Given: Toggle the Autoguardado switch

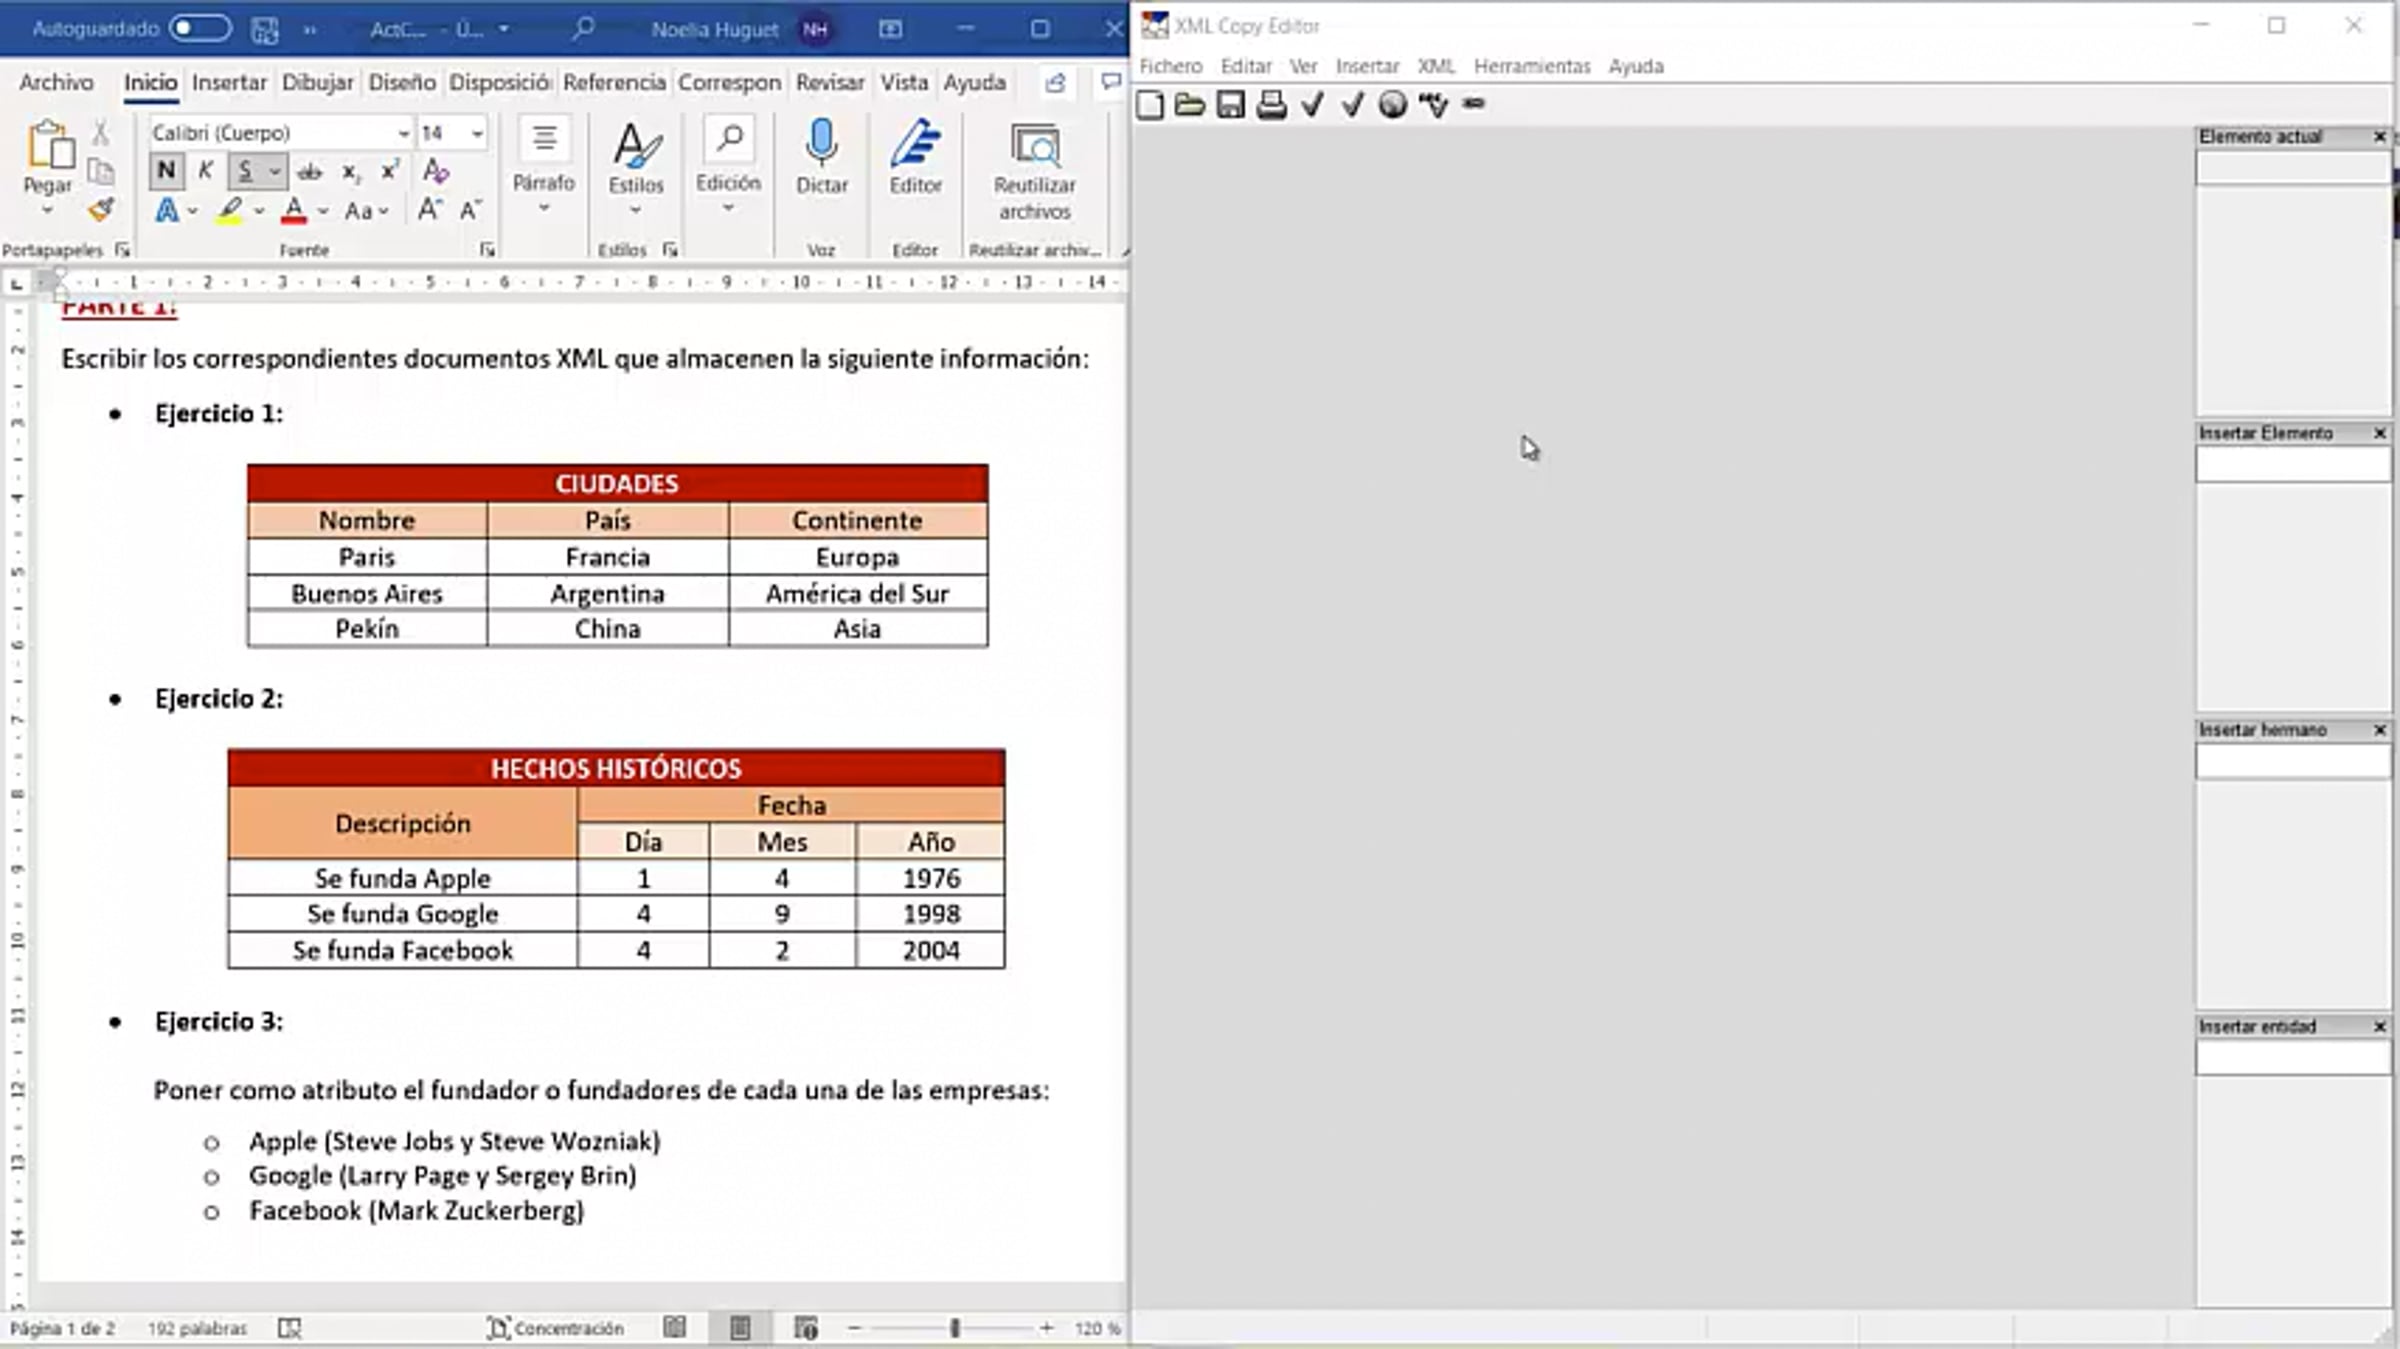Looking at the screenshot, I should point(199,28).
